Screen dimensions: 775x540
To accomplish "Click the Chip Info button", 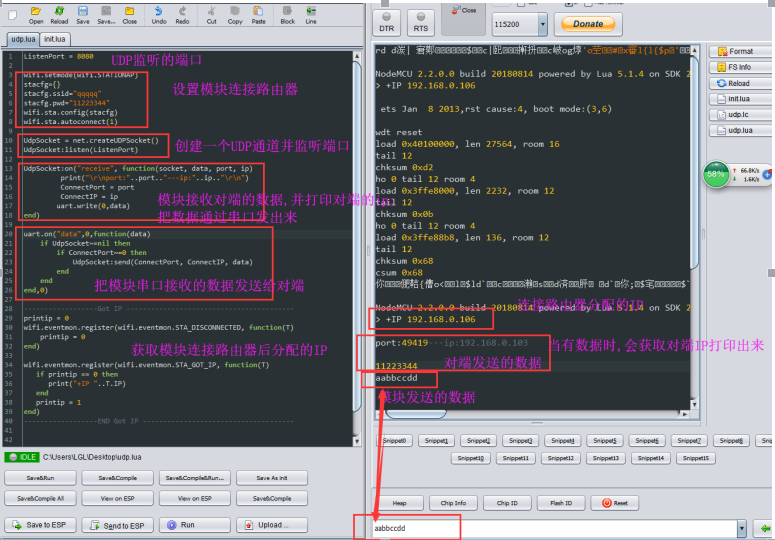I will [453, 503].
